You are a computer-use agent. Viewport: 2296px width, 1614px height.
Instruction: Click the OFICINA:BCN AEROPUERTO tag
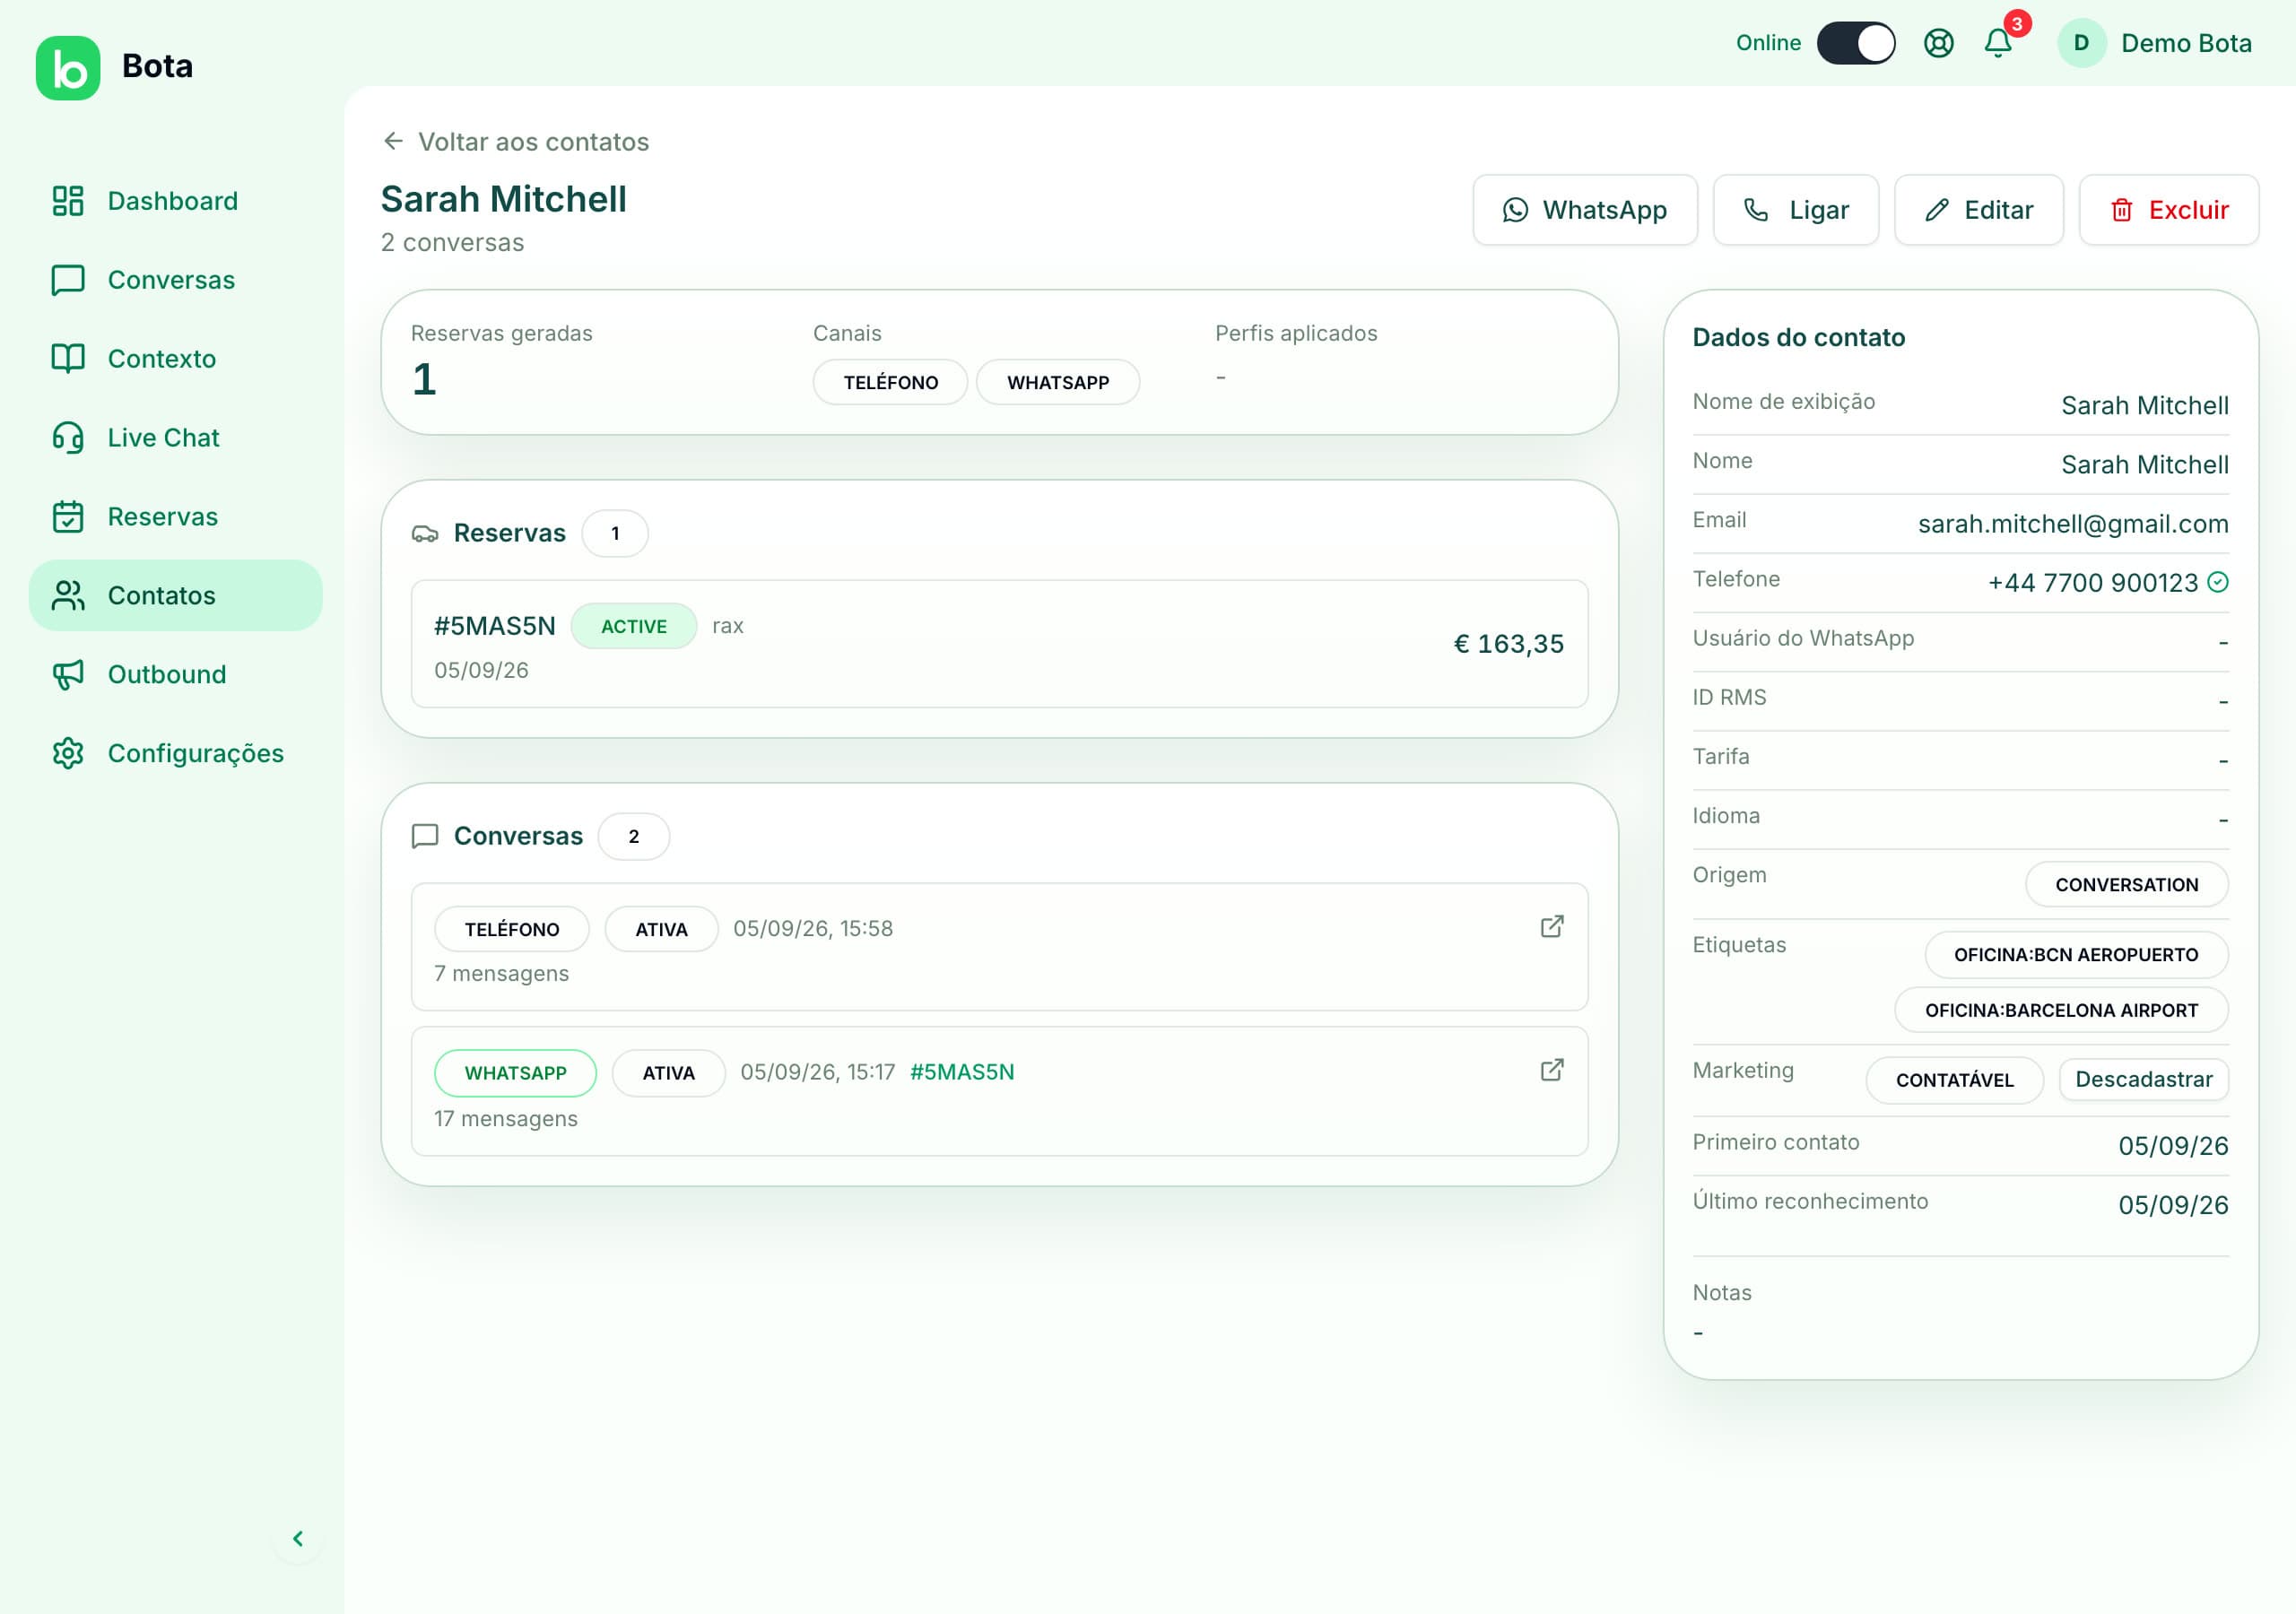coord(2076,955)
